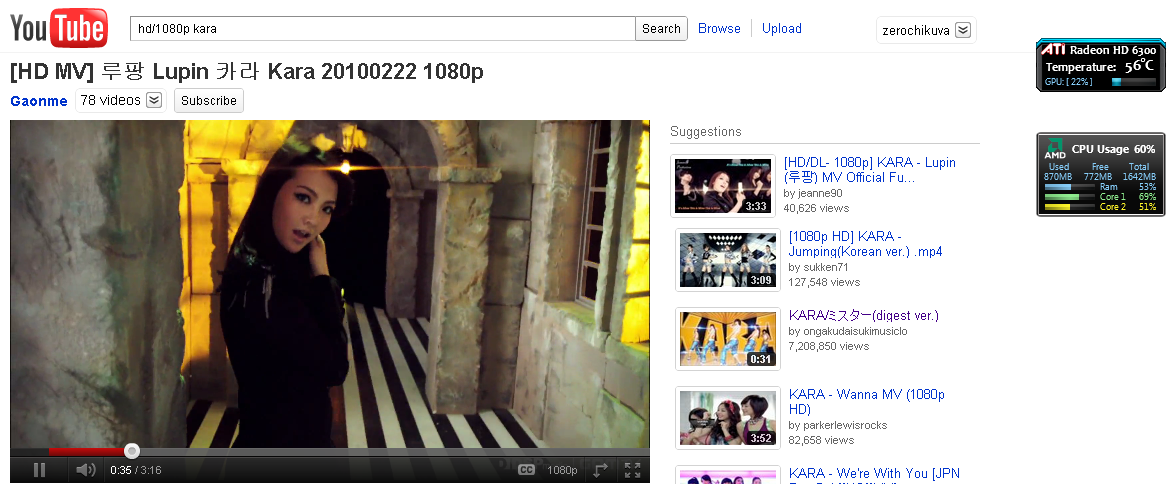The height and width of the screenshot is (484, 1167).
Task: Open the '[1080p HD] KARA - Jumping' title link
Action: click(865, 243)
